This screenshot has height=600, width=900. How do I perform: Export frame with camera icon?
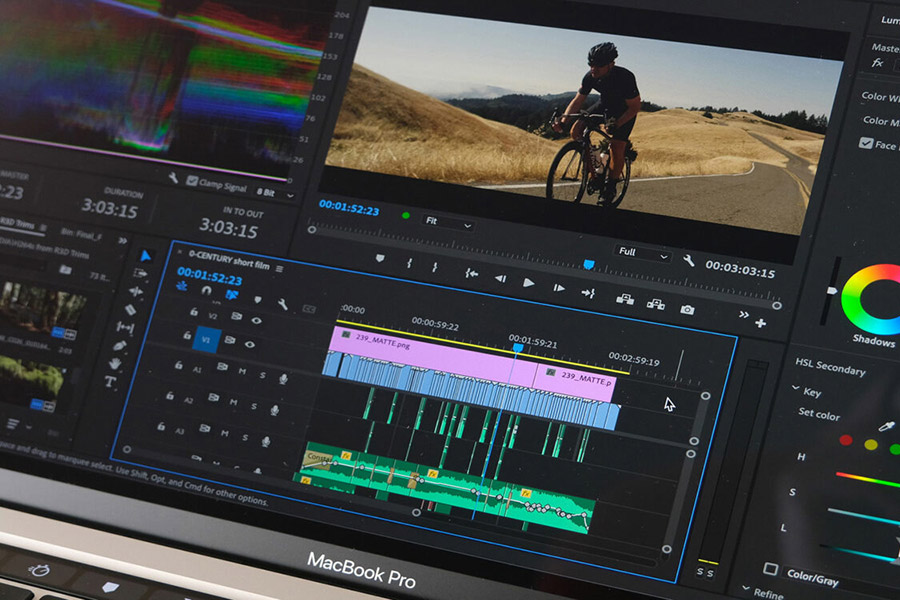(x=687, y=309)
